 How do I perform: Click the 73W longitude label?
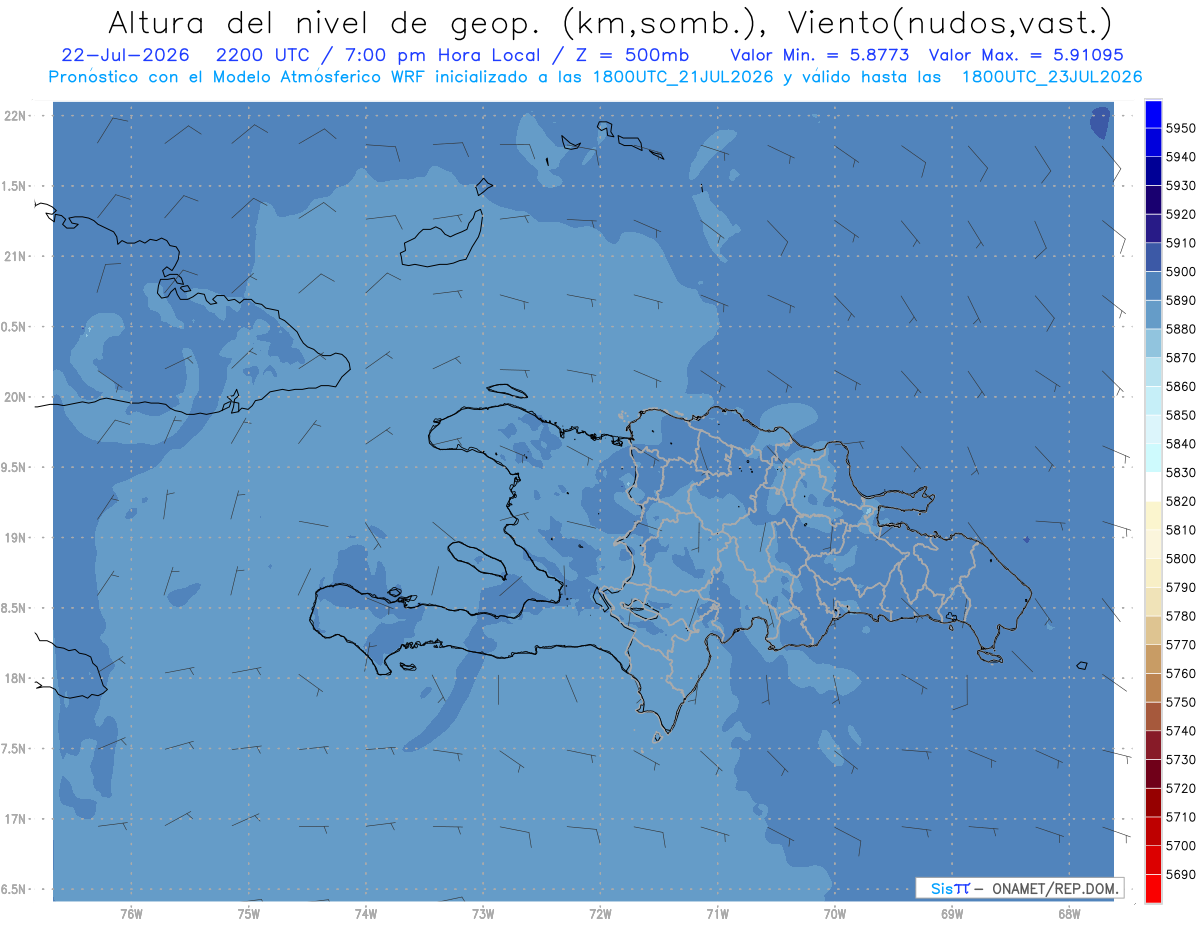click(483, 914)
